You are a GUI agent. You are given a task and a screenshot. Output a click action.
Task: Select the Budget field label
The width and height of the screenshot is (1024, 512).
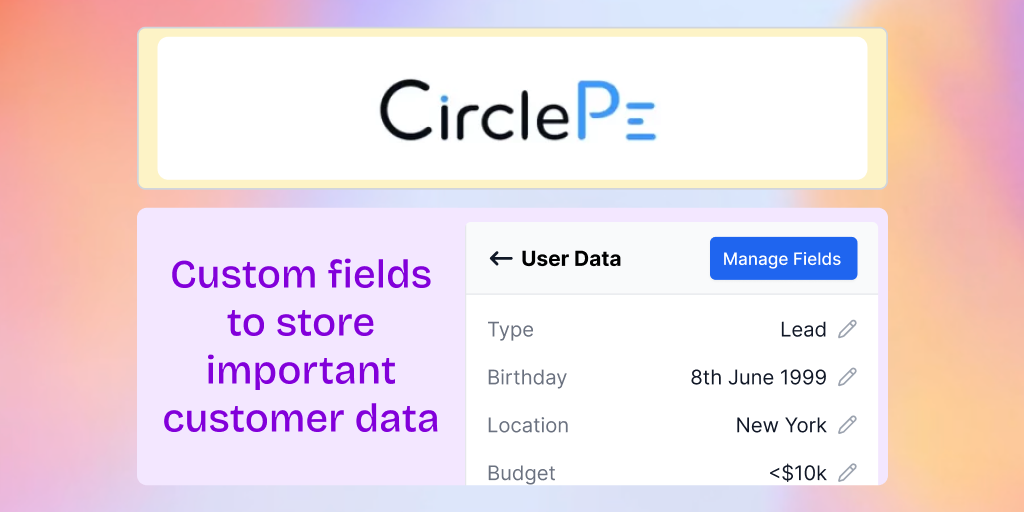point(521,473)
